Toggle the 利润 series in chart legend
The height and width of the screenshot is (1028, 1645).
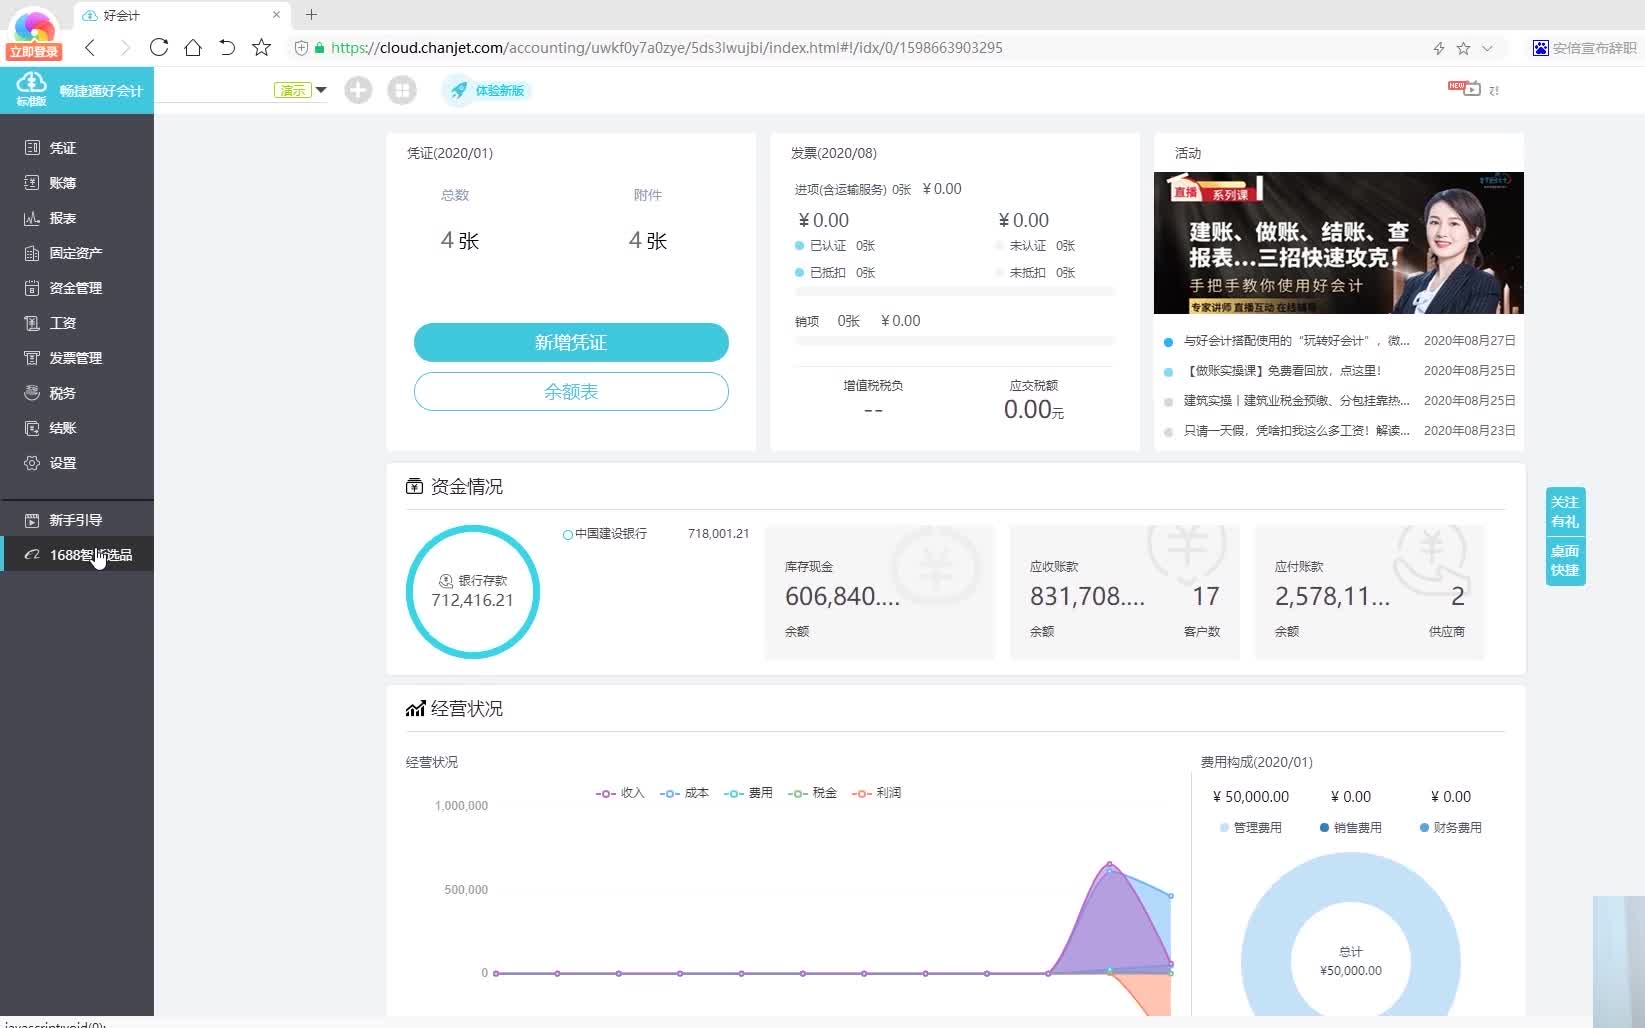[876, 793]
